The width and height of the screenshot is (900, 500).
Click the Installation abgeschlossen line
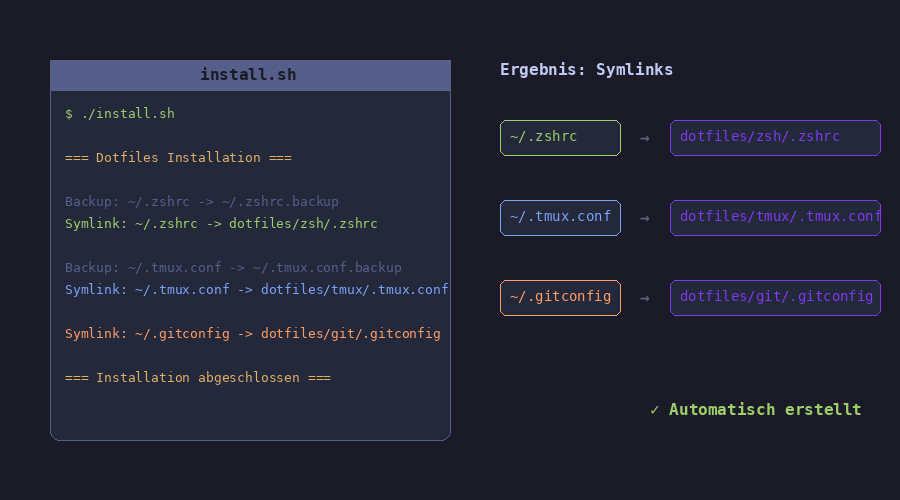tap(197, 378)
